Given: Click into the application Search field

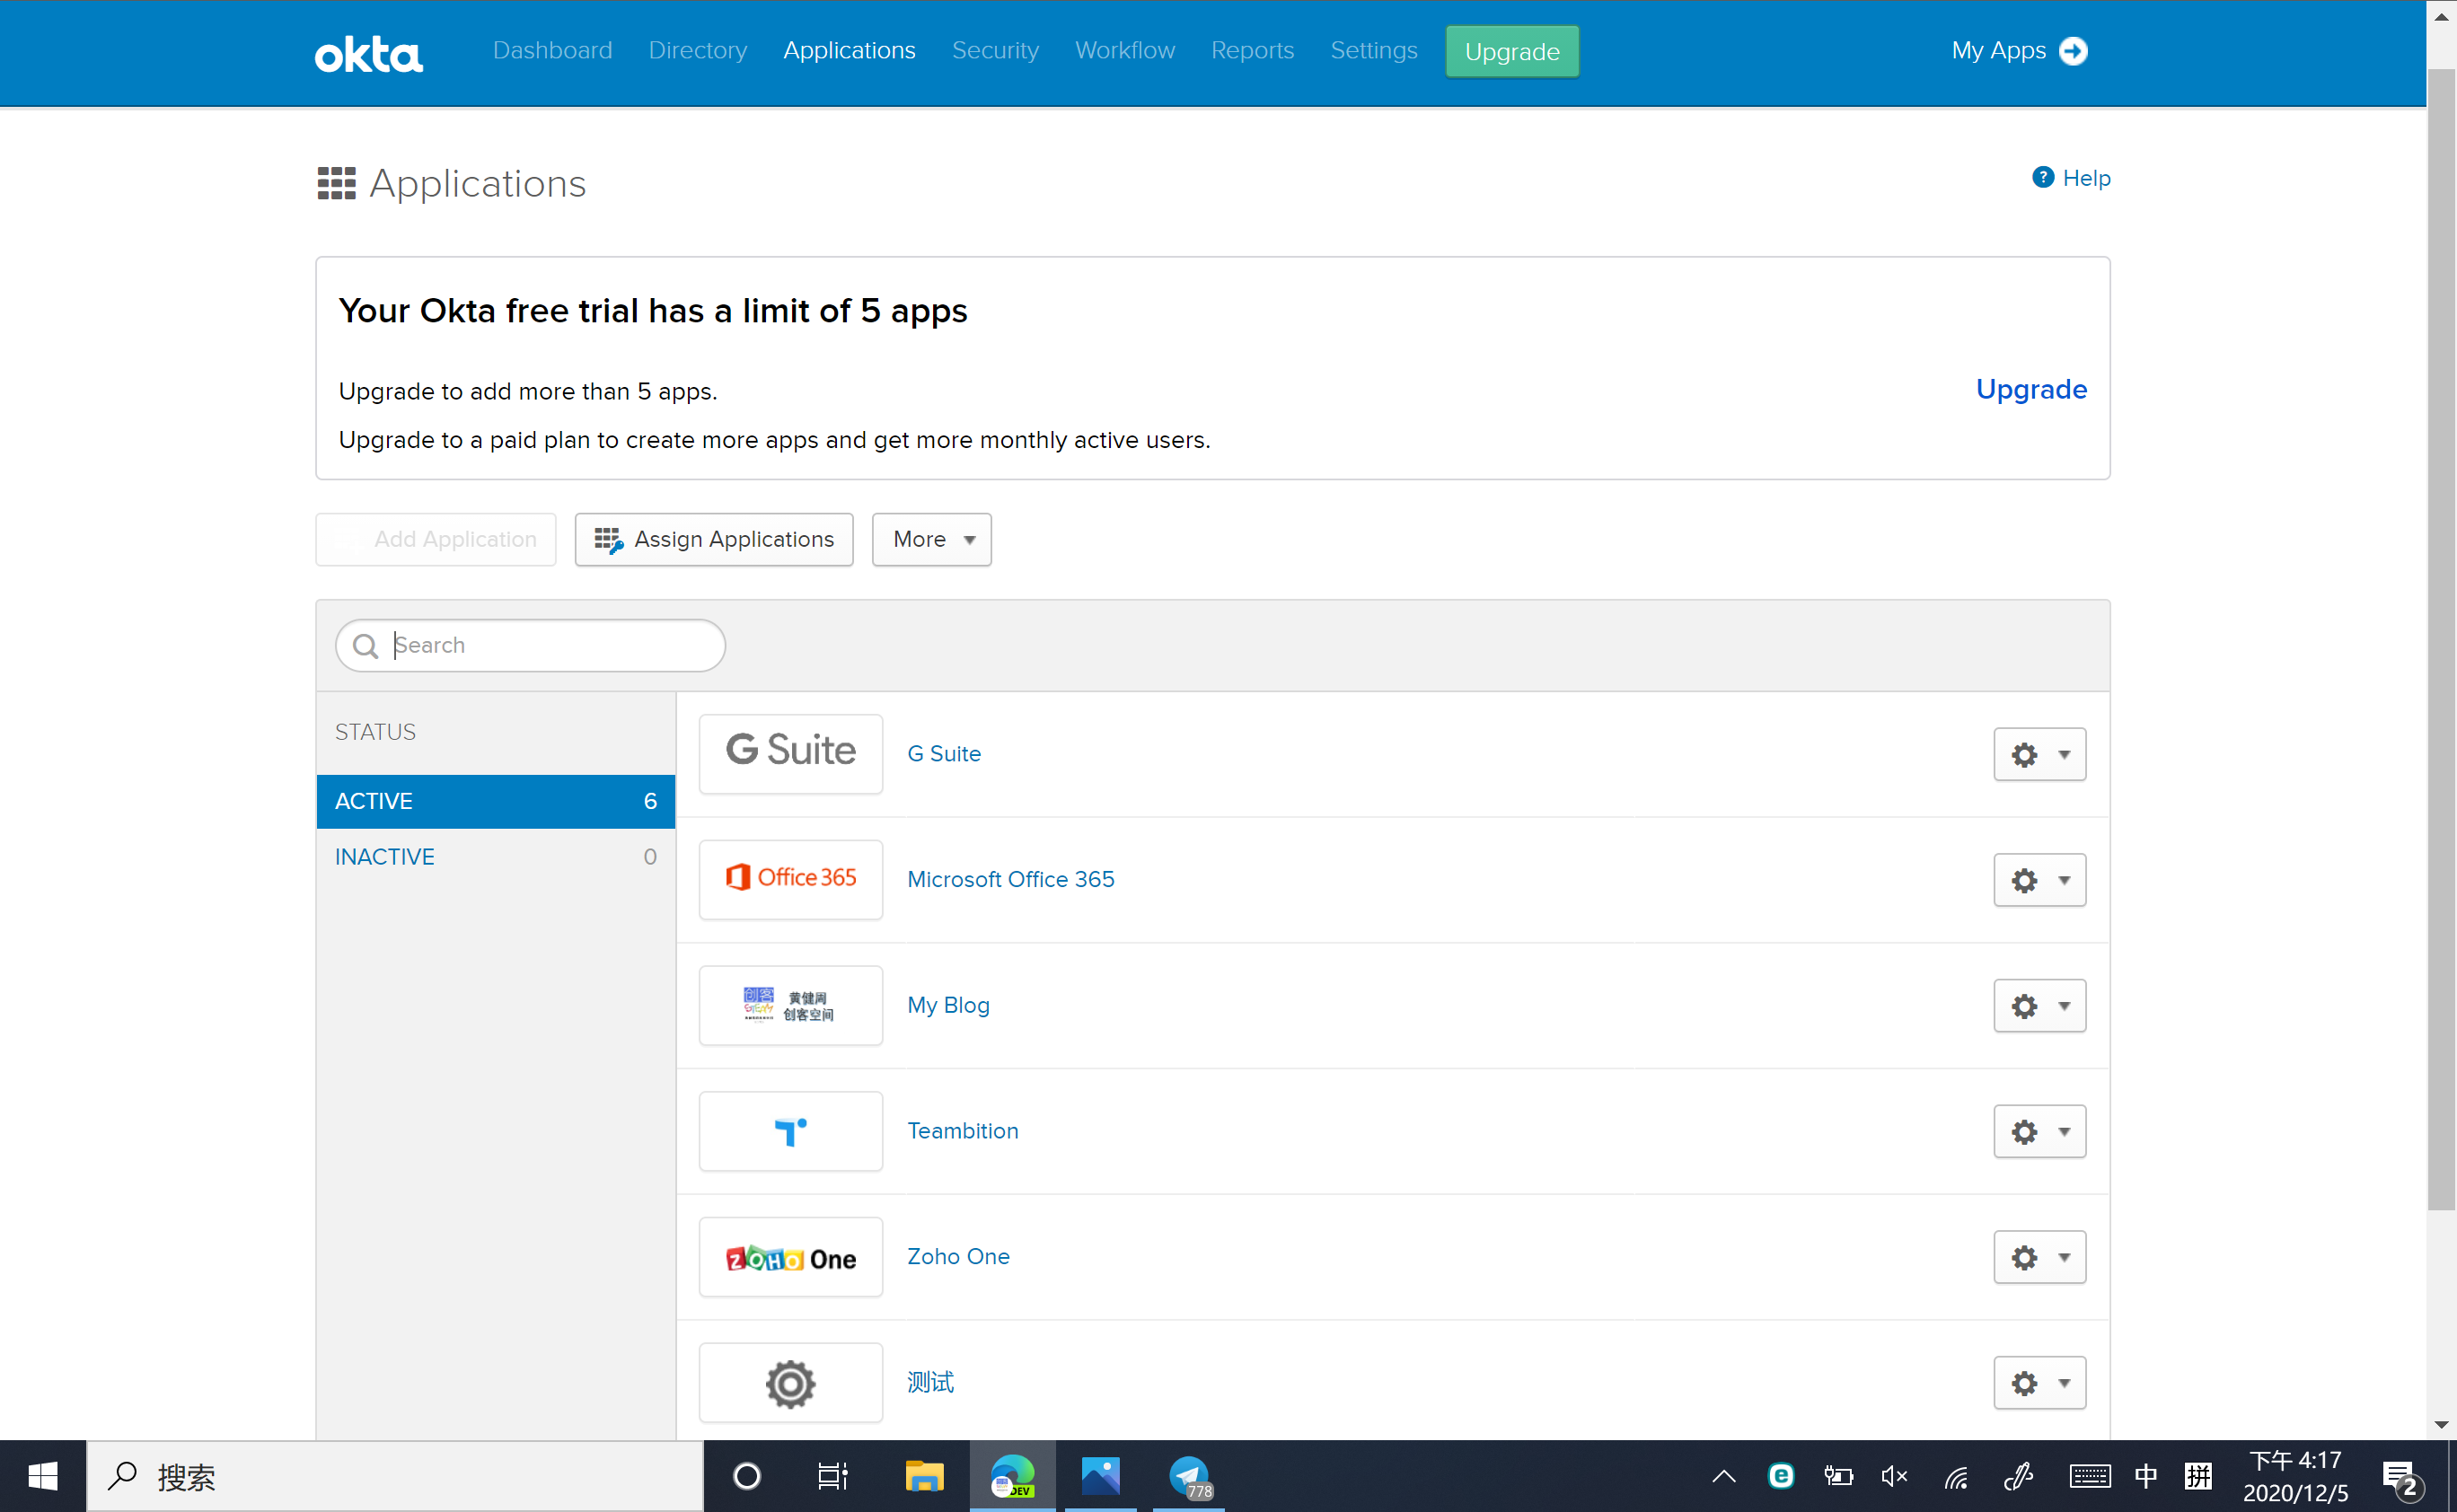Looking at the screenshot, I should (550, 645).
